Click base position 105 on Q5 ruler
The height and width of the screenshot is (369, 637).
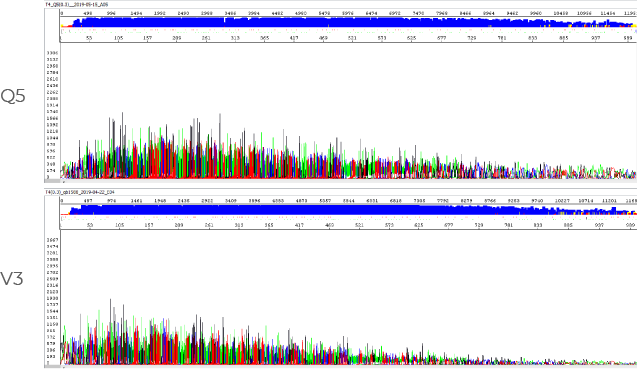118,38
